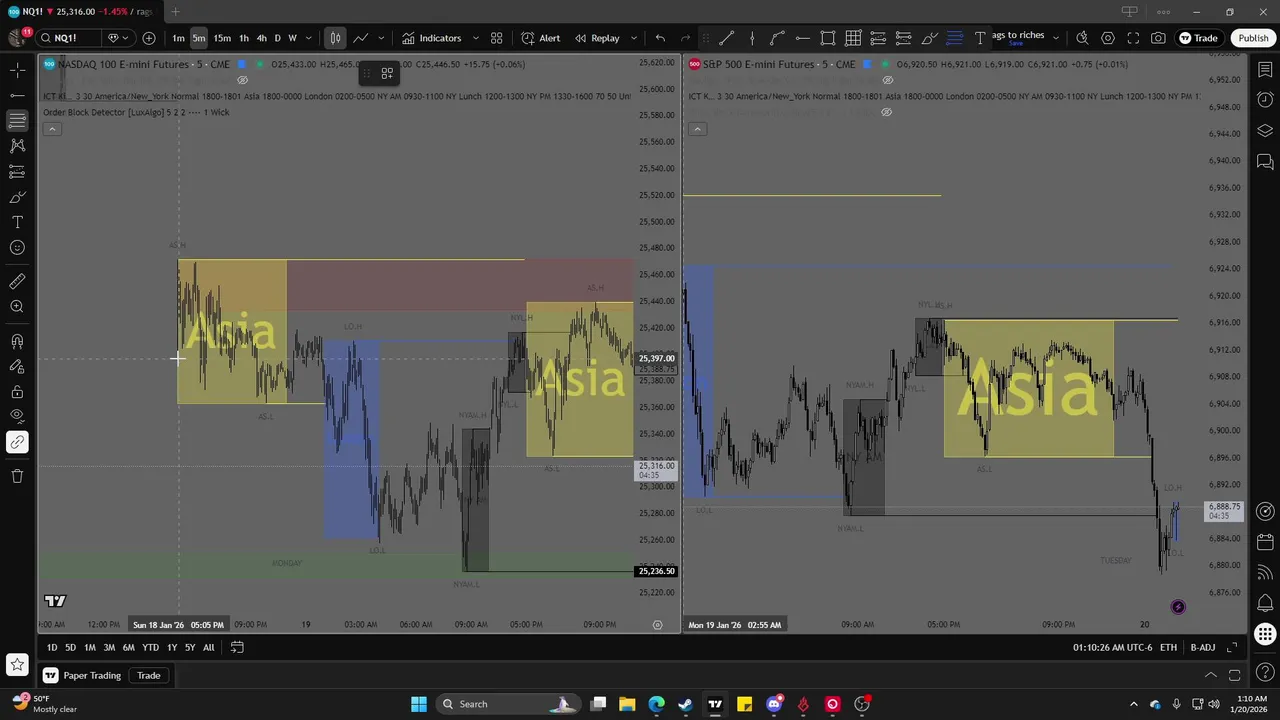This screenshot has width=1280, height=720.
Task: Start bar Replay mode
Action: [x=597, y=38]
